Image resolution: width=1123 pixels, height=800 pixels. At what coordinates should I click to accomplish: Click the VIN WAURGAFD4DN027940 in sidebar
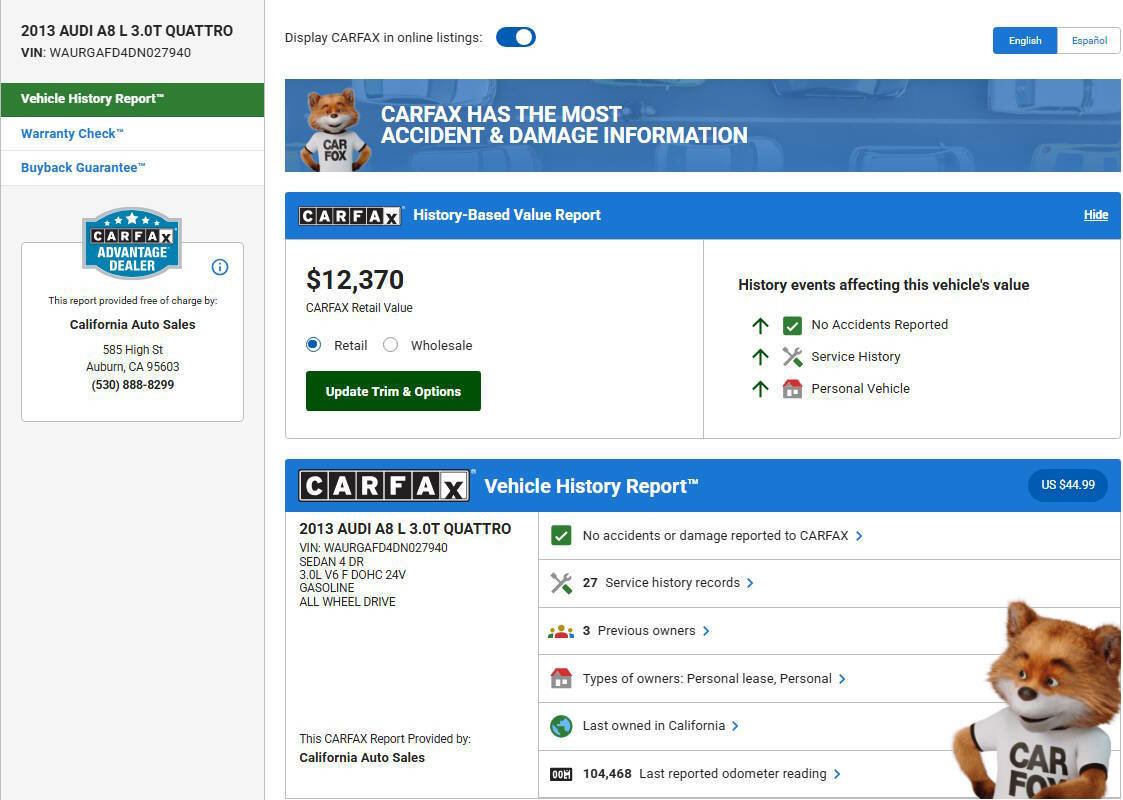point(106,52)
